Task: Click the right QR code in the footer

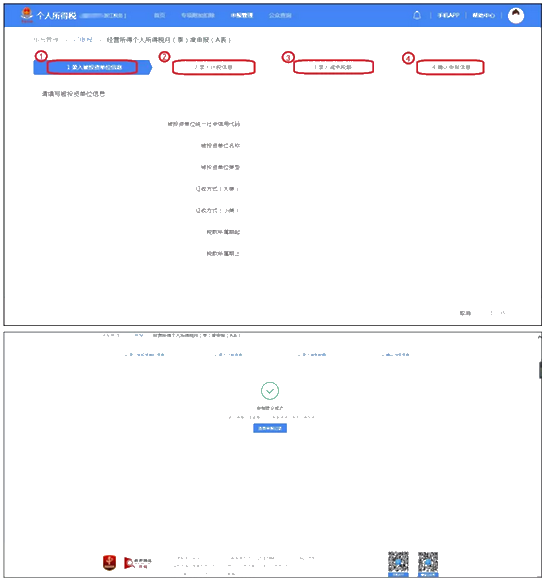Action: pyautogui.click(x=428, y=563)
